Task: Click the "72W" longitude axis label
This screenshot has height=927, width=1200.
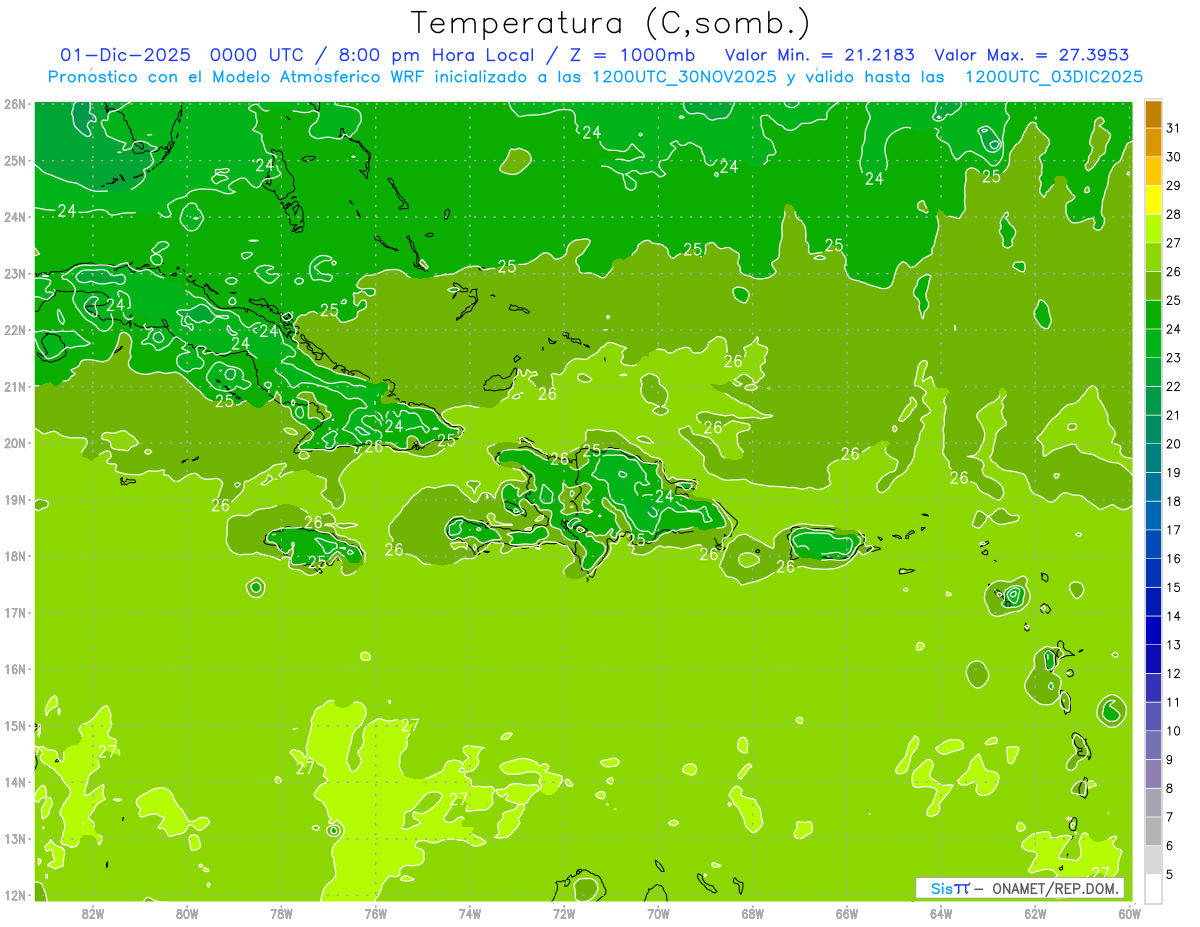Action: [564, 913]
